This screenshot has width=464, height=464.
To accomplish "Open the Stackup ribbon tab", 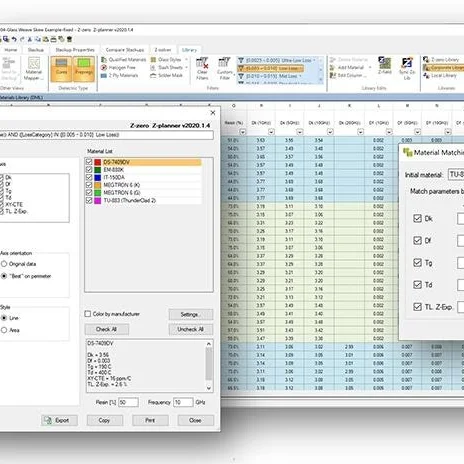I will [36, 50].
